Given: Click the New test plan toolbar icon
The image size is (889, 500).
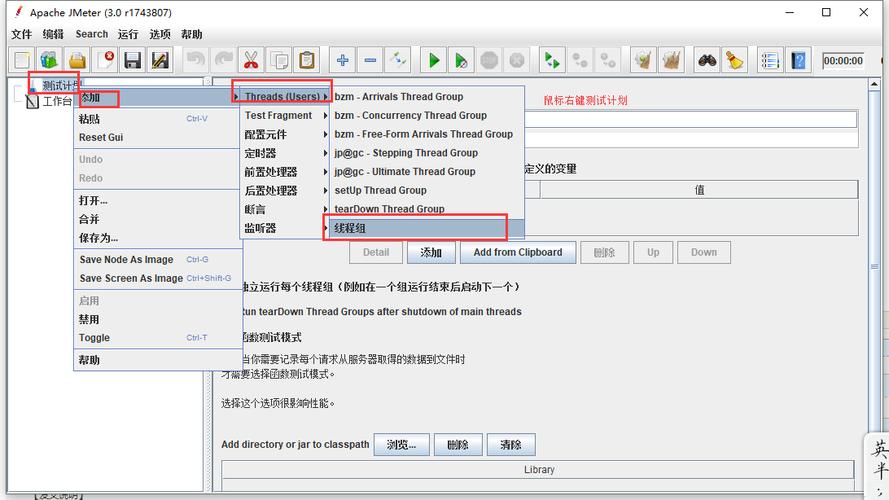Looking at the screenshot, I should point(22,60).
